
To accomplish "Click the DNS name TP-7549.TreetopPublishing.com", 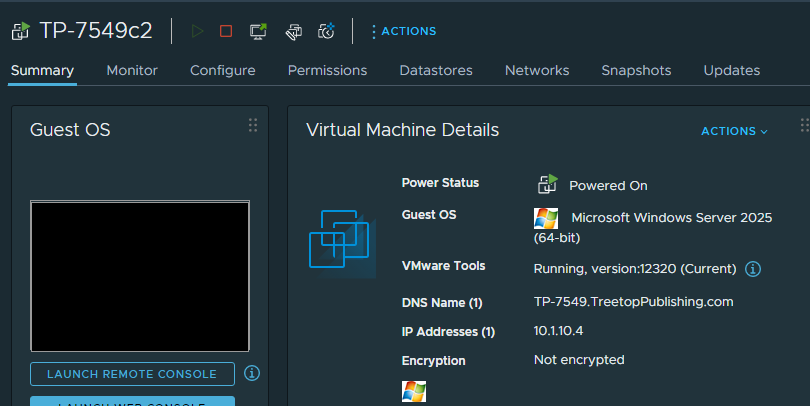I will point(633,302).
